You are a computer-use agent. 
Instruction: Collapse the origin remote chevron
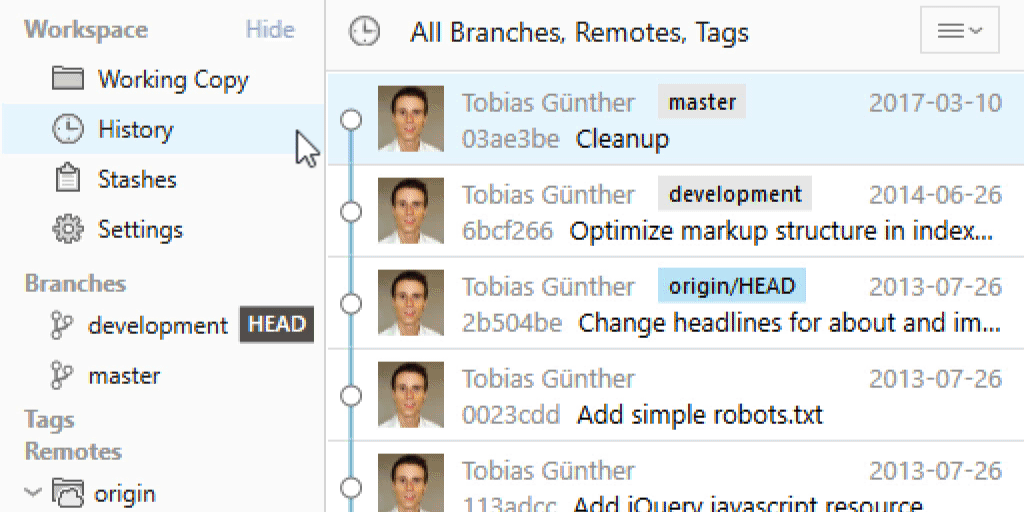[x=33, y=492]
